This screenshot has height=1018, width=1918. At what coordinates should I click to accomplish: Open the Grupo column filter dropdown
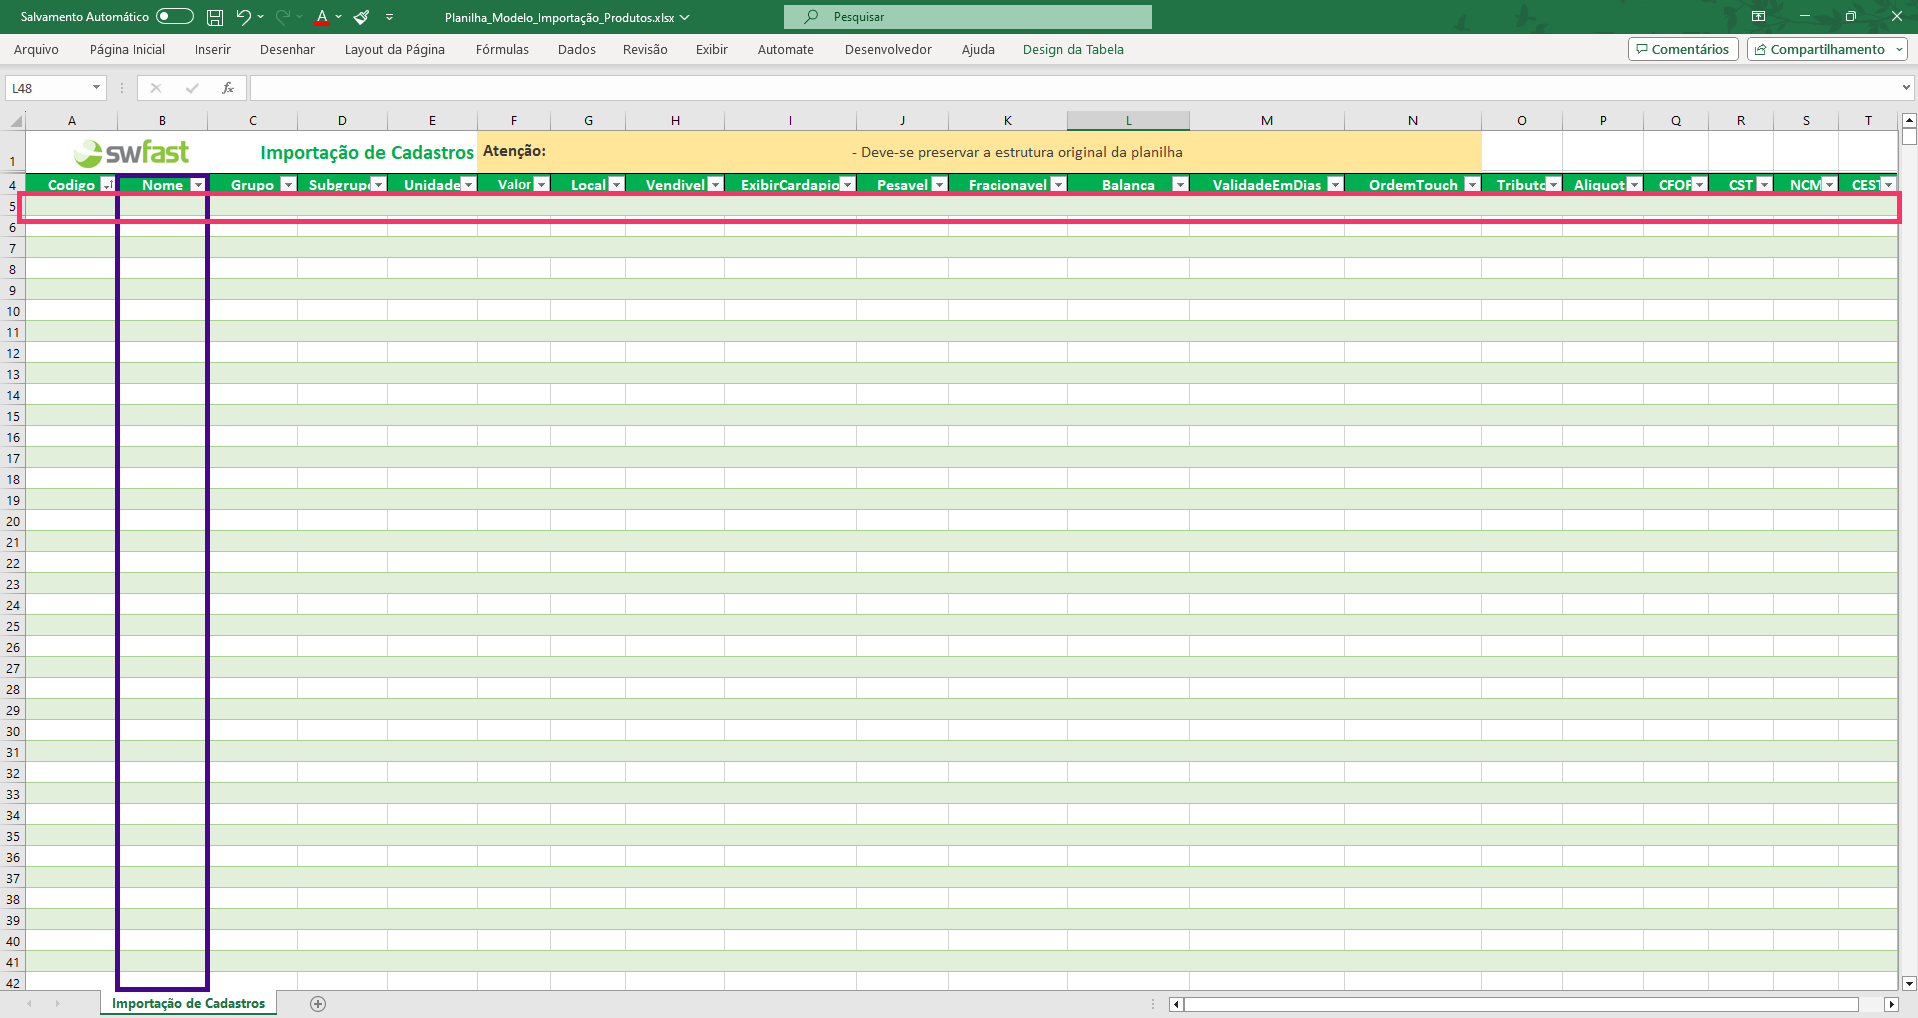[x=288, y=184]
